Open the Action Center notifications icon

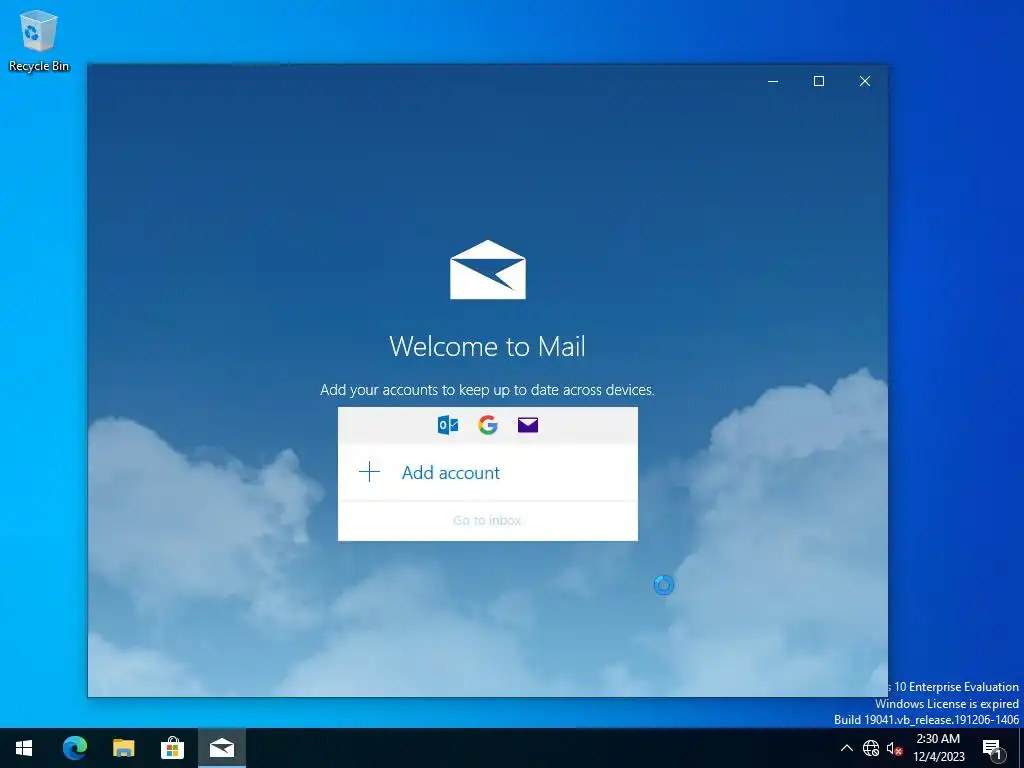[x=993, y=748]
